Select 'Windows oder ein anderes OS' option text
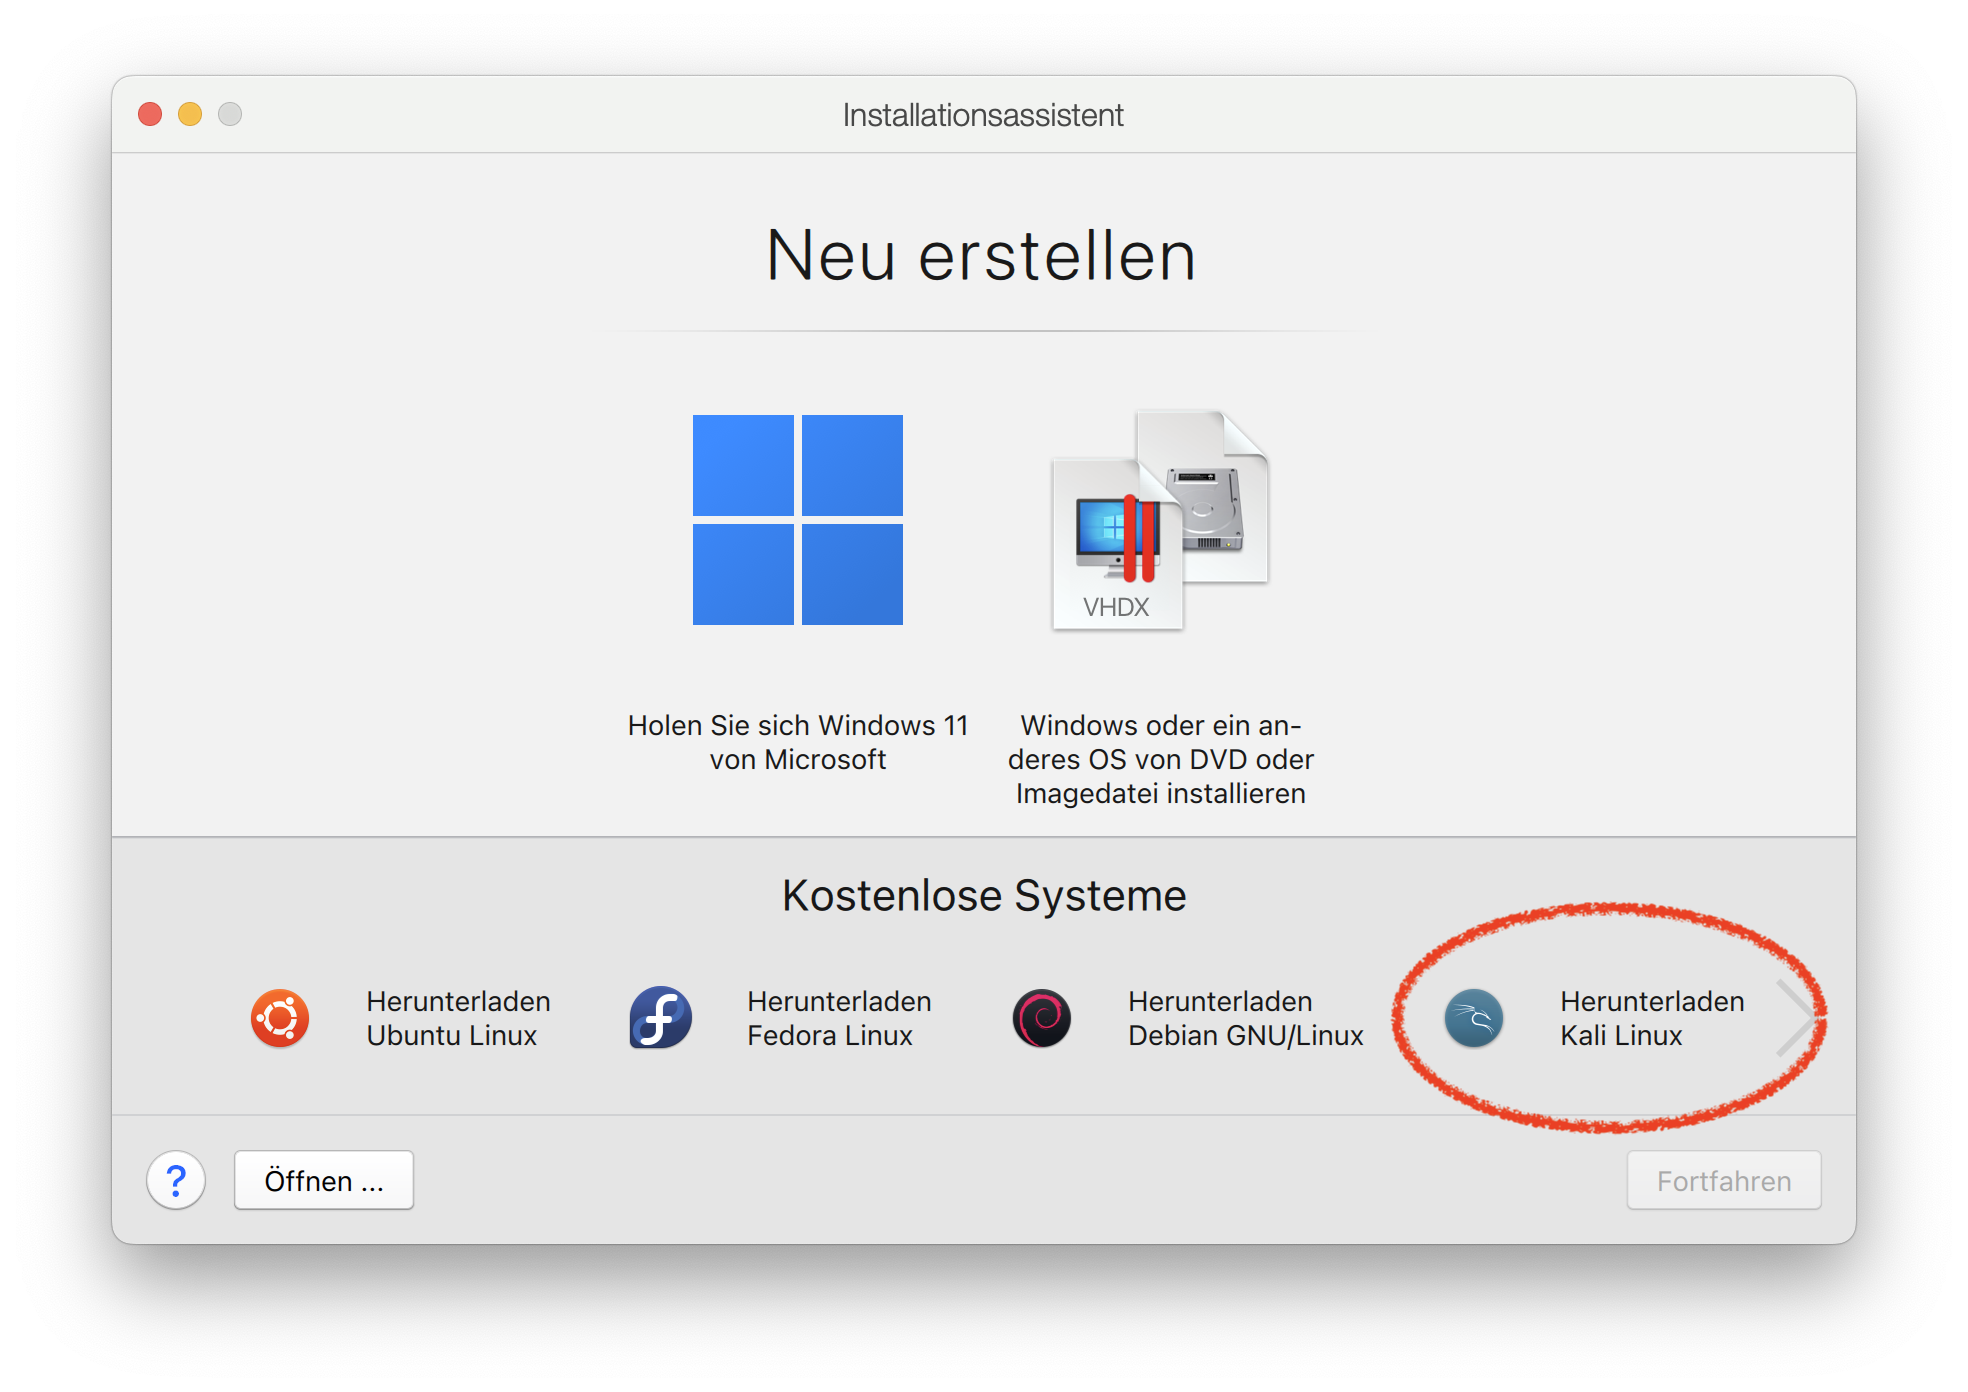The image size is (1968, 1392). pyautogui.click(x=1160, y=759)
